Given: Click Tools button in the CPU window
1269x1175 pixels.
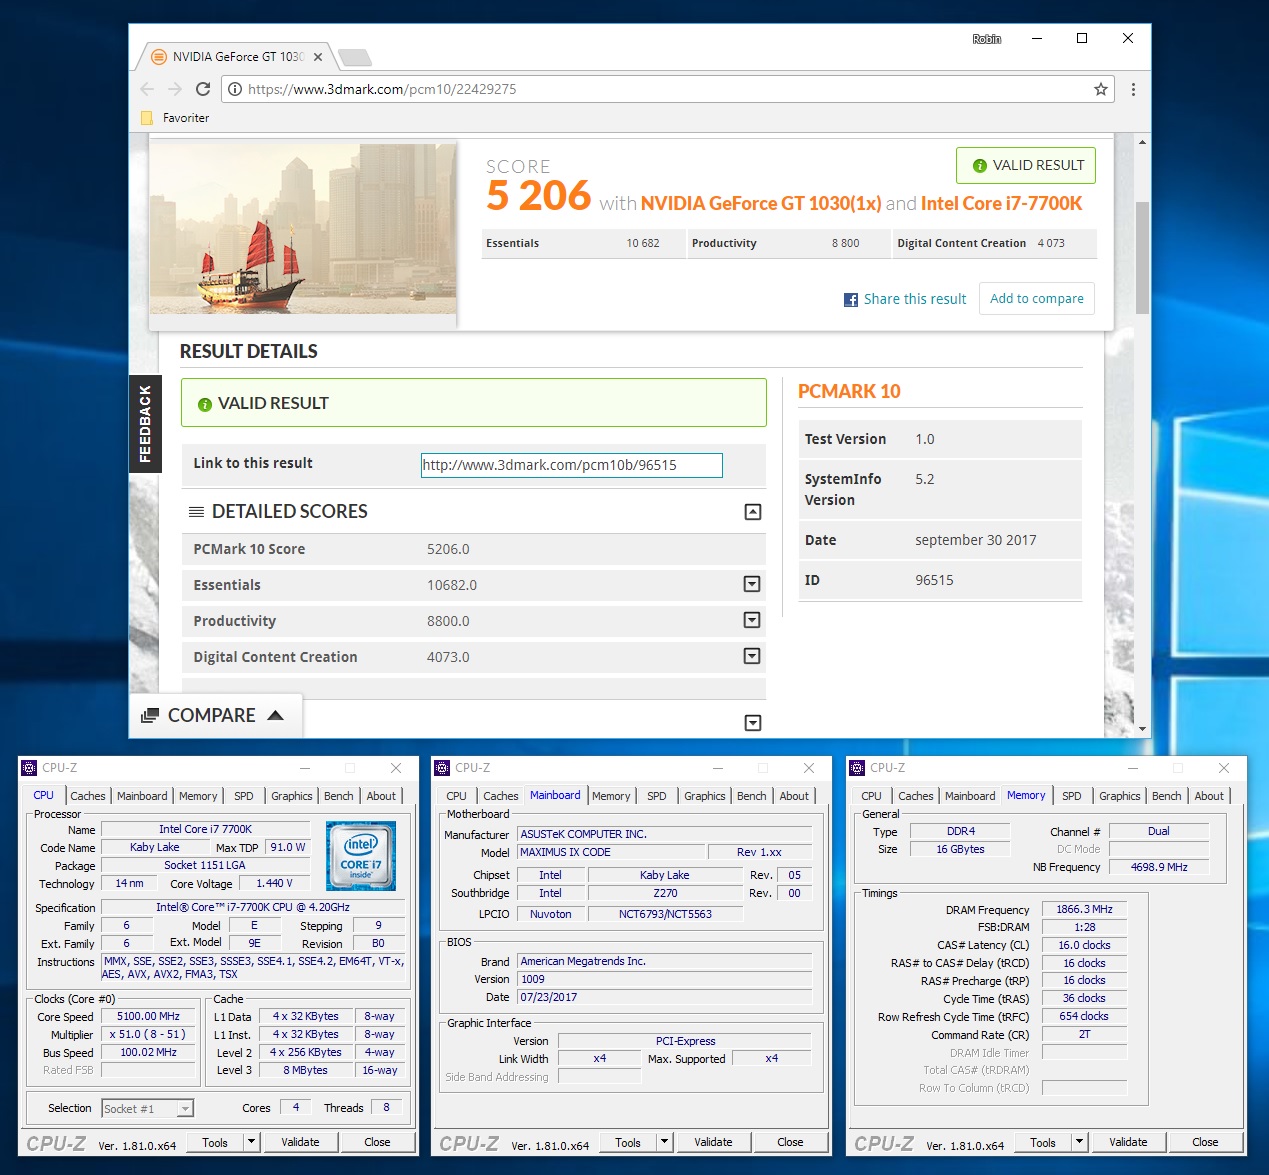Looking at the screenshot, I should (215, 1142).
